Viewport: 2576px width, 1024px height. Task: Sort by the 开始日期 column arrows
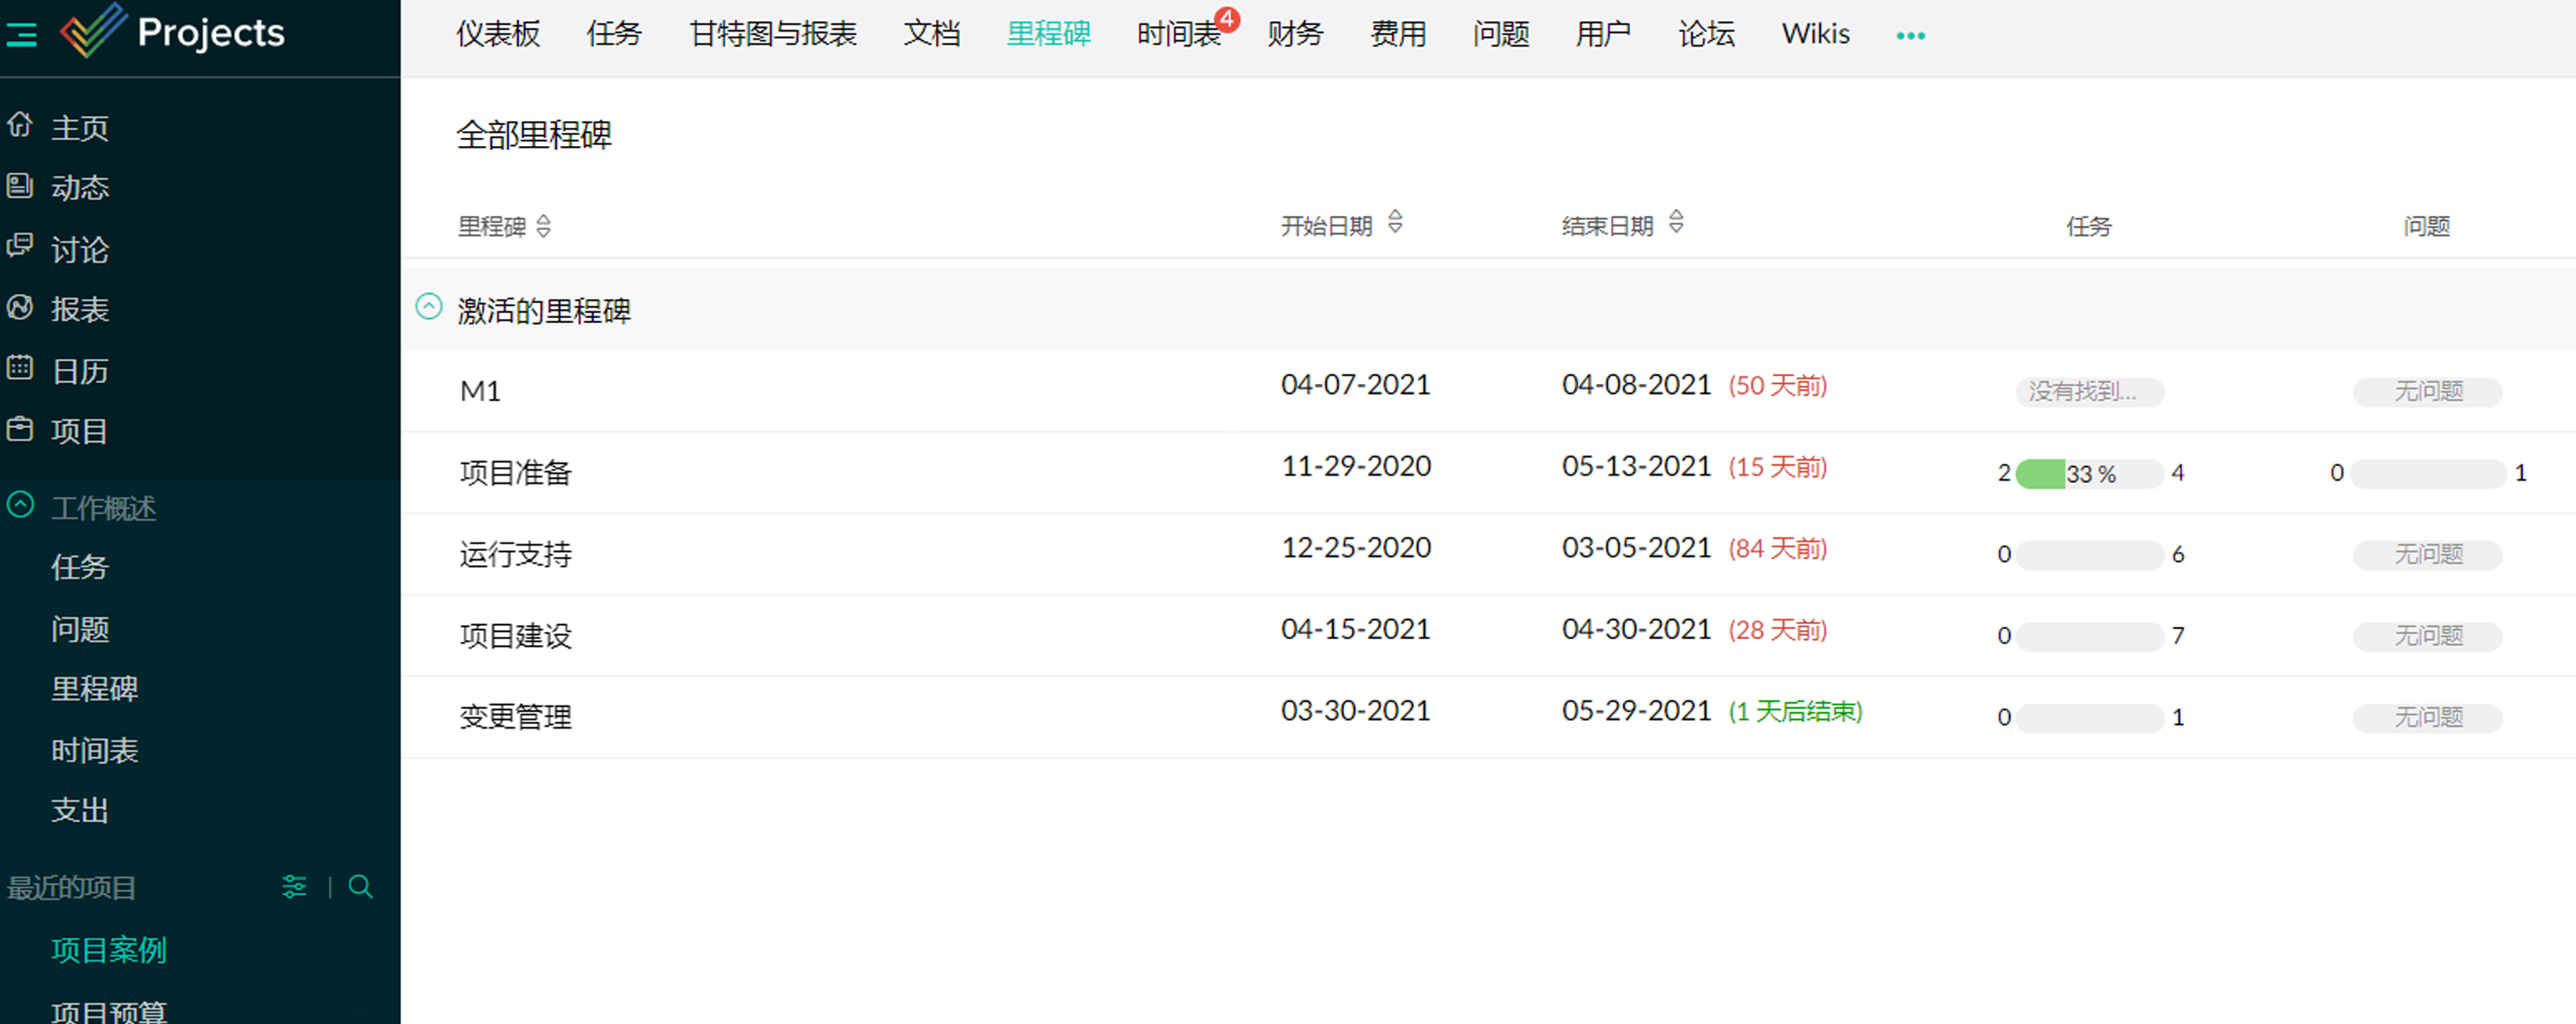point(1395,223)
